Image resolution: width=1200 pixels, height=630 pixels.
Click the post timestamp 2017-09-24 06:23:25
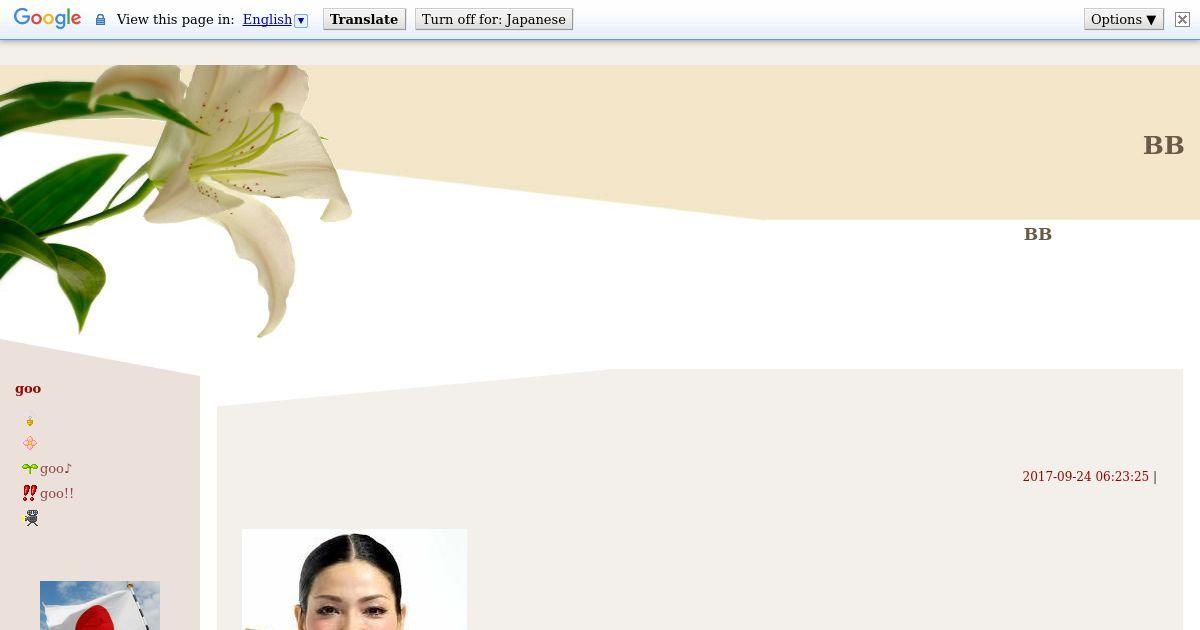1085,477
